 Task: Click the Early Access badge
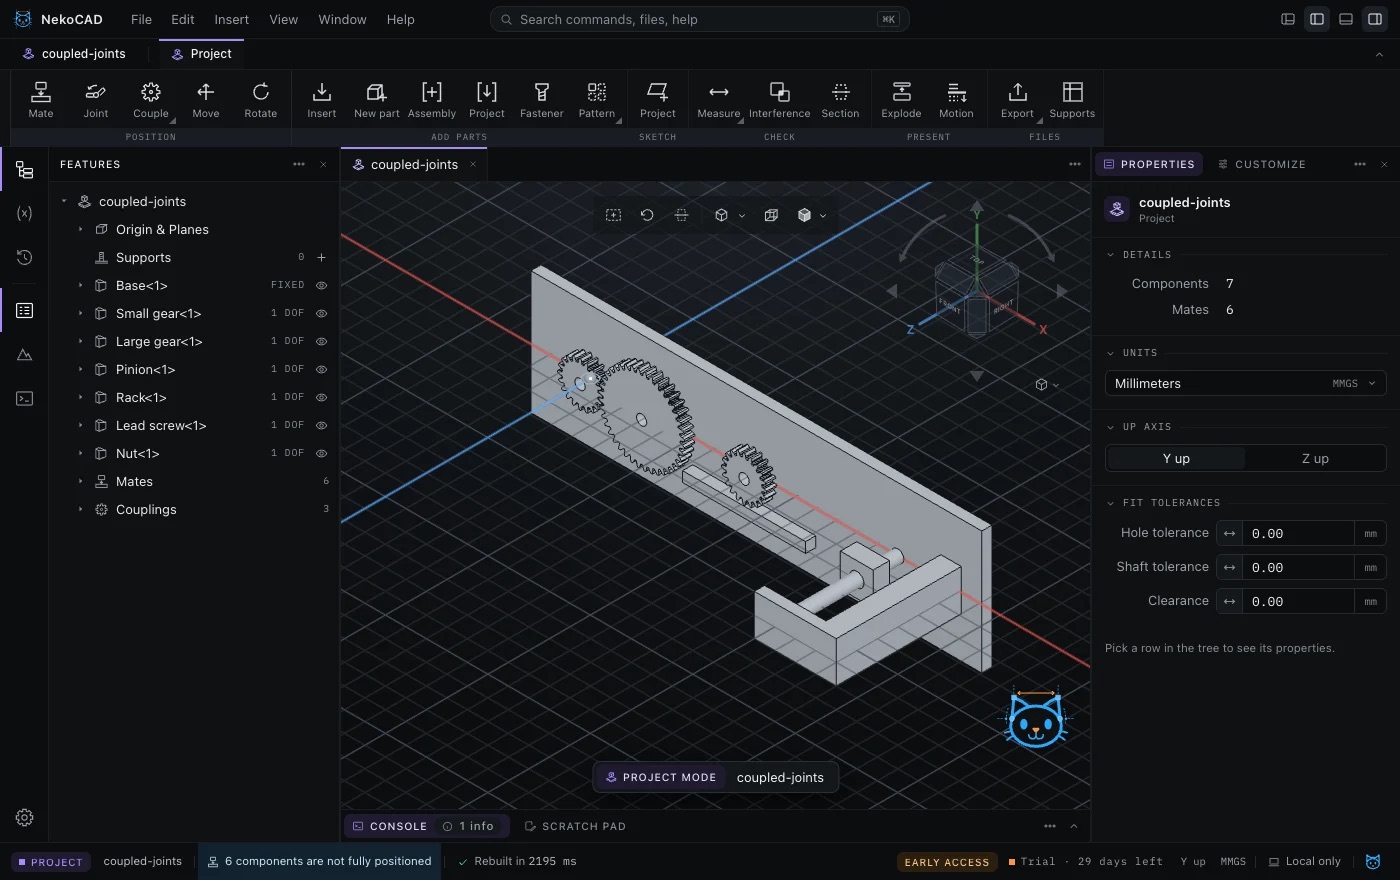[x=947, y=862]
